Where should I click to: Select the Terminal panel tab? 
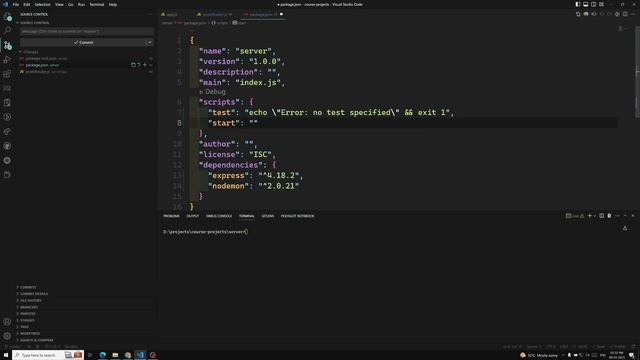[247, 216]
